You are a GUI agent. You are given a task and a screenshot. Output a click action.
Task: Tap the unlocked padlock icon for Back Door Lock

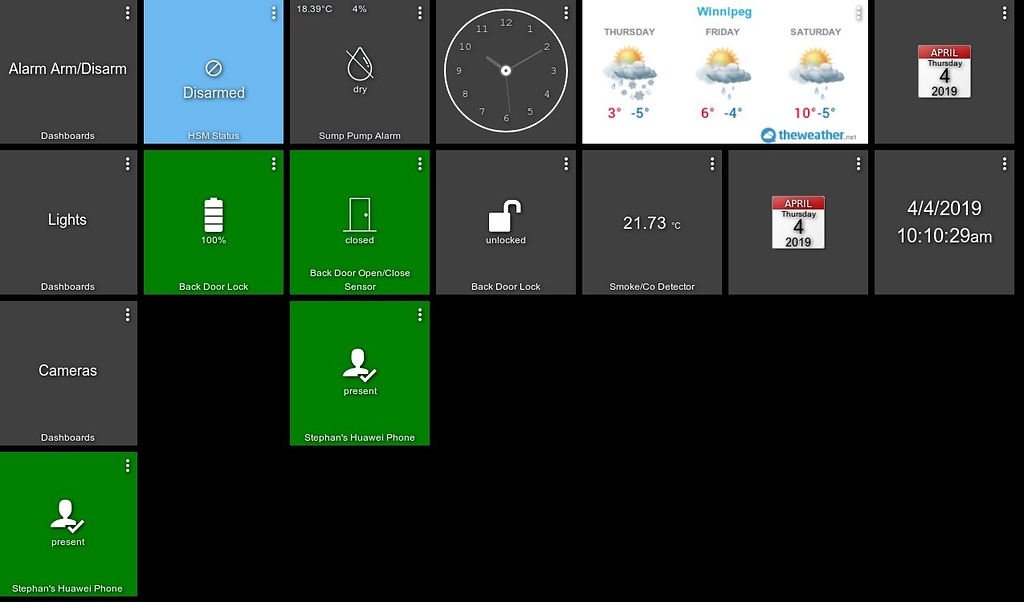[x=505, y=211]
